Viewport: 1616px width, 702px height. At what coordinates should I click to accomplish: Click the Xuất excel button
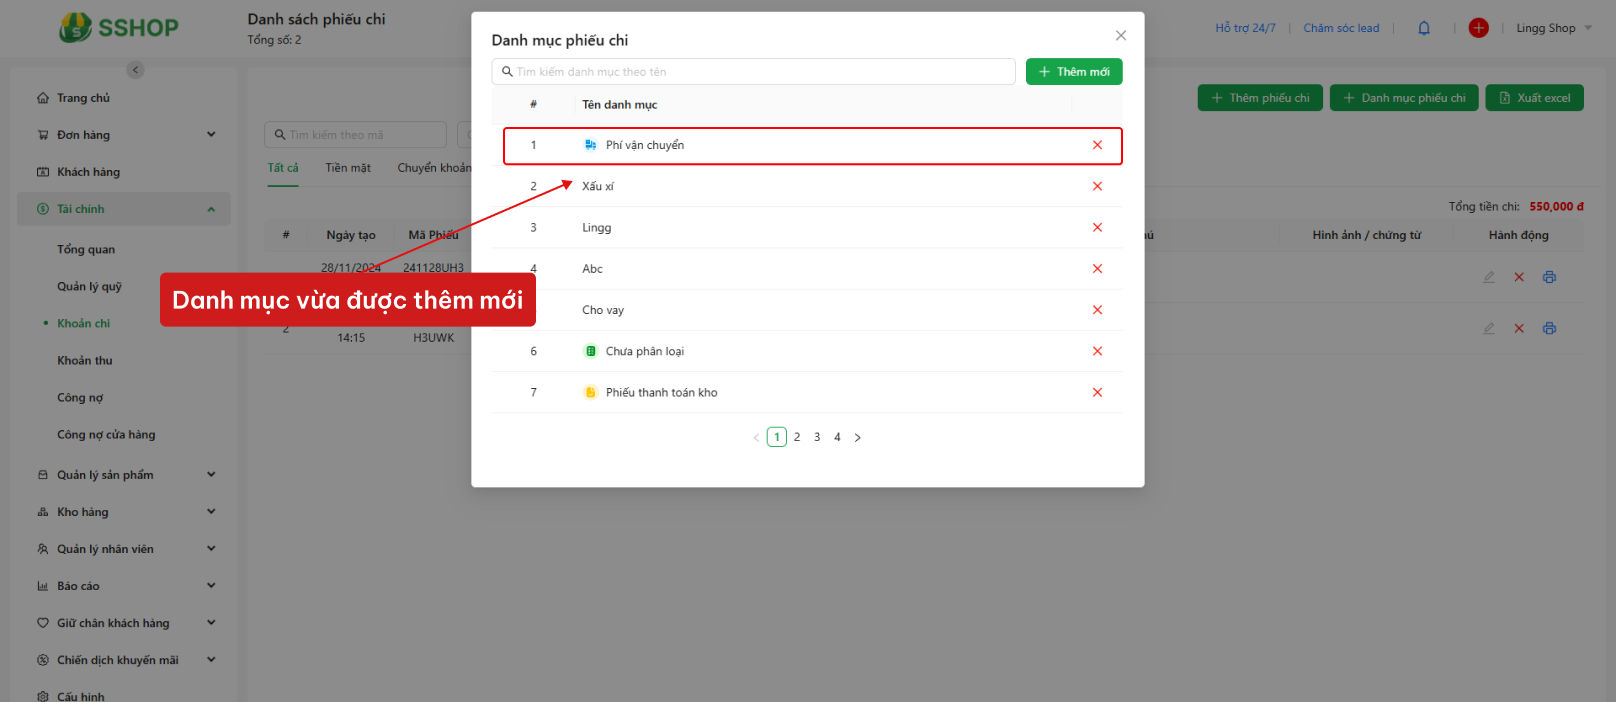point(1534,98)
